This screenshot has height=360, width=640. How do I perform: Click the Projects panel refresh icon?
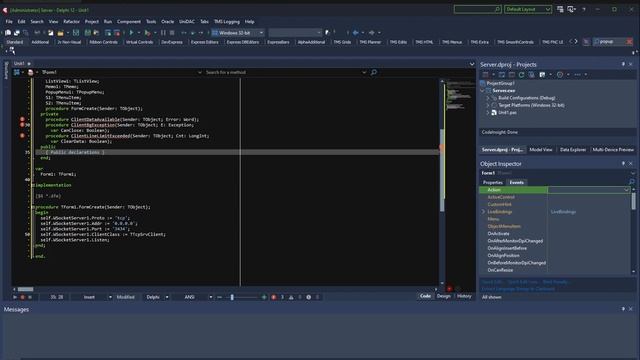[521, 75]
